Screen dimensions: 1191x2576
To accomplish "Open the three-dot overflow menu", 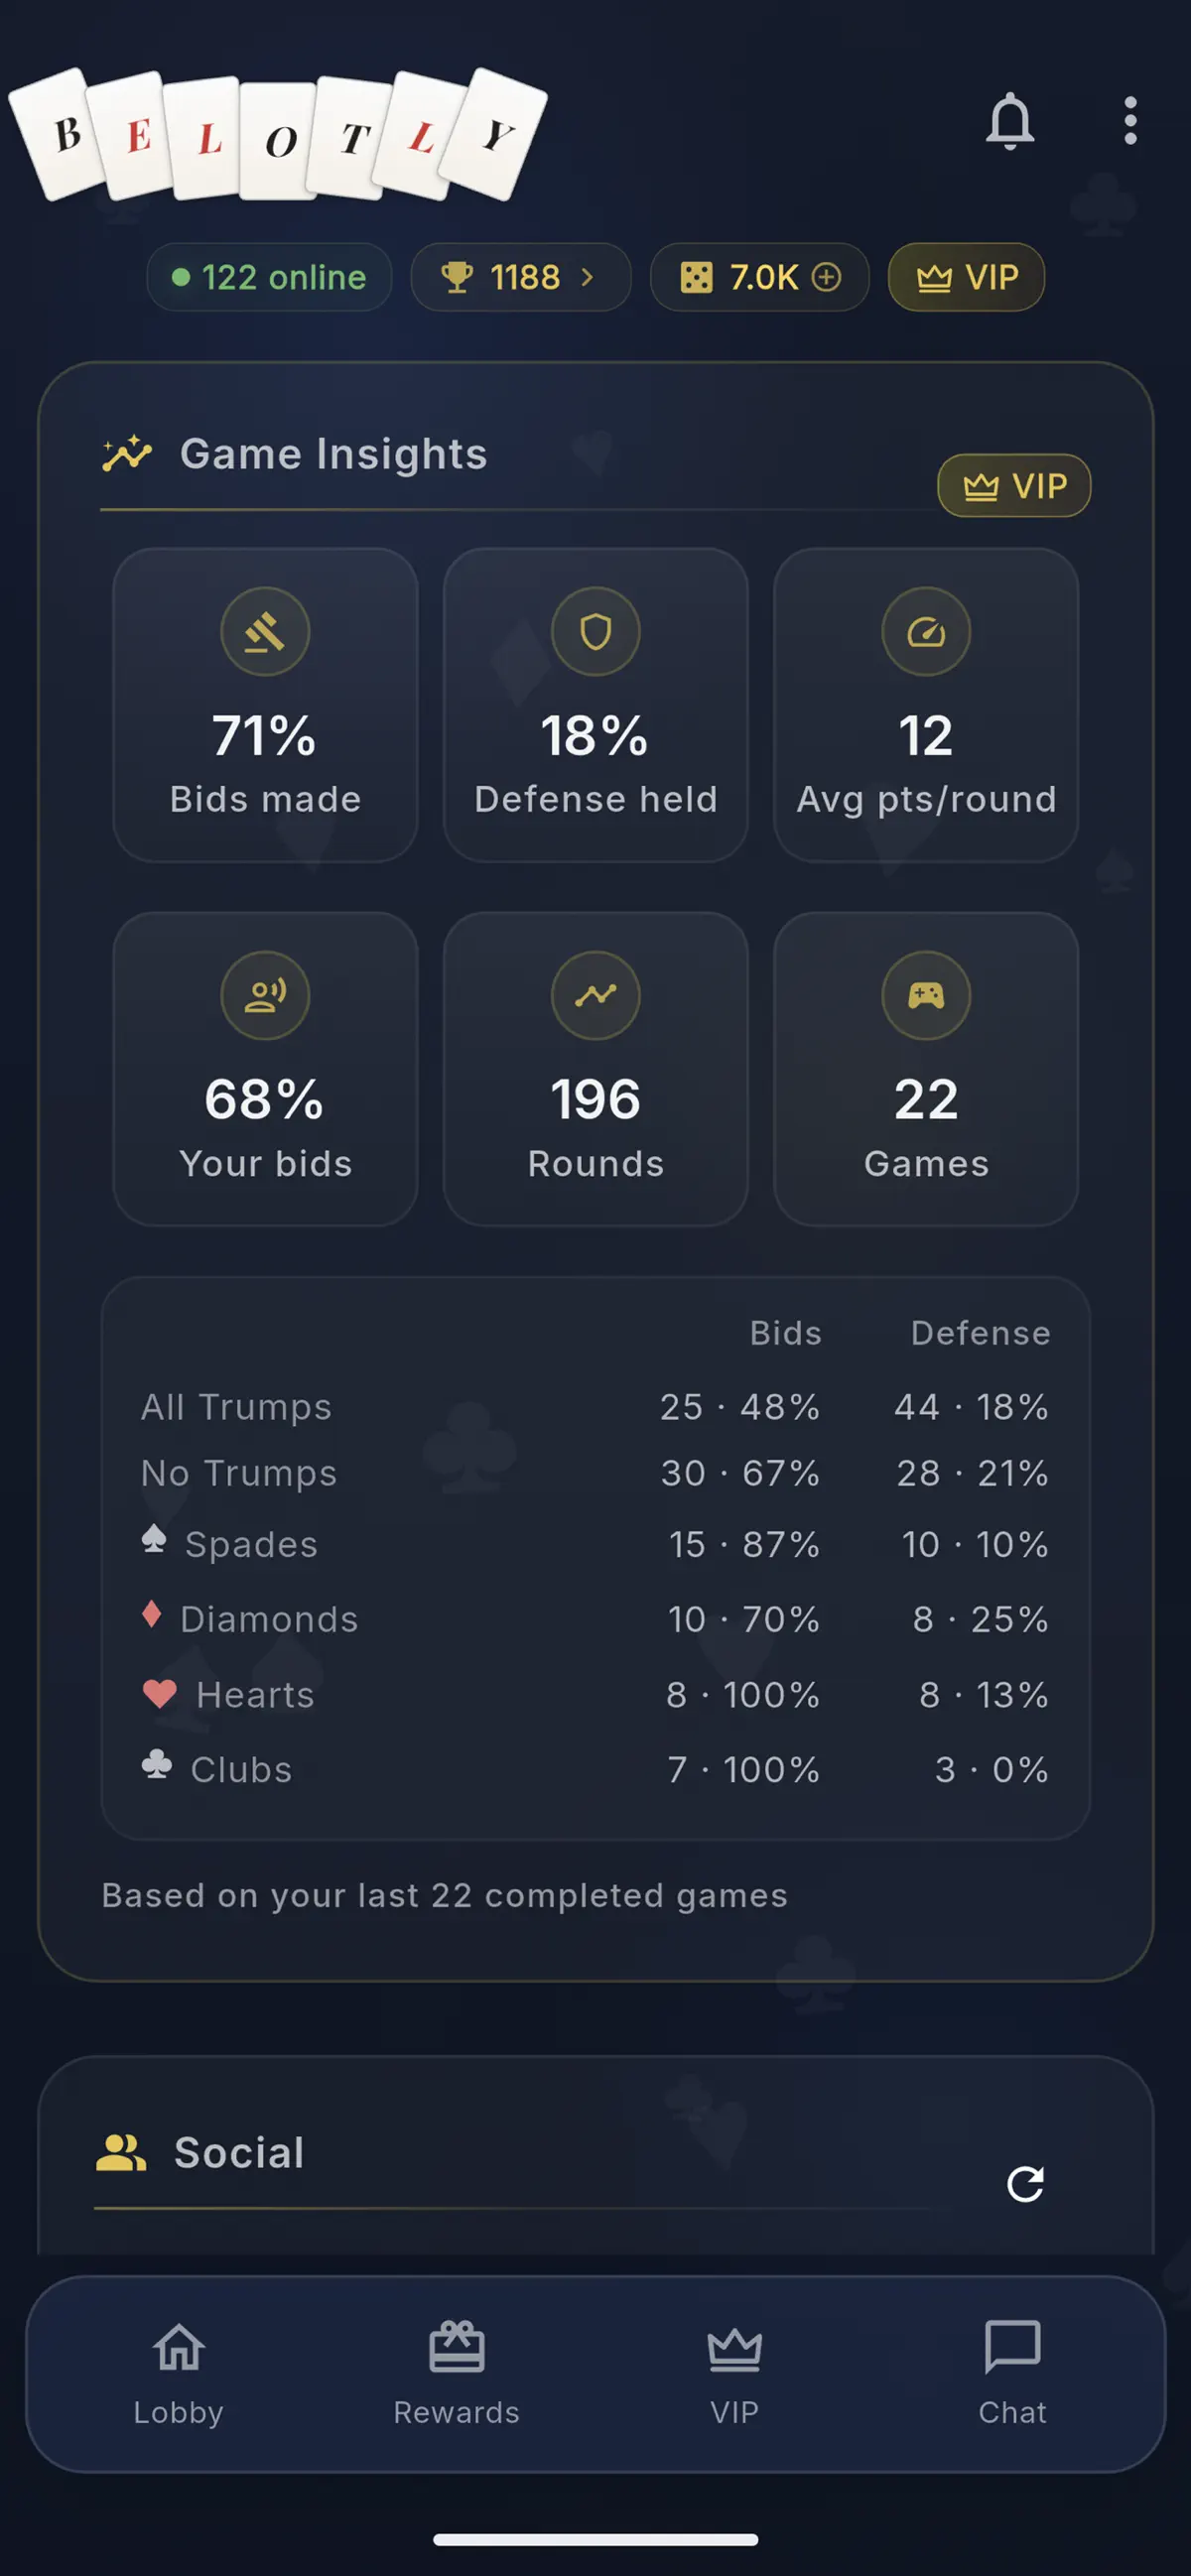I will [1130, 121].
